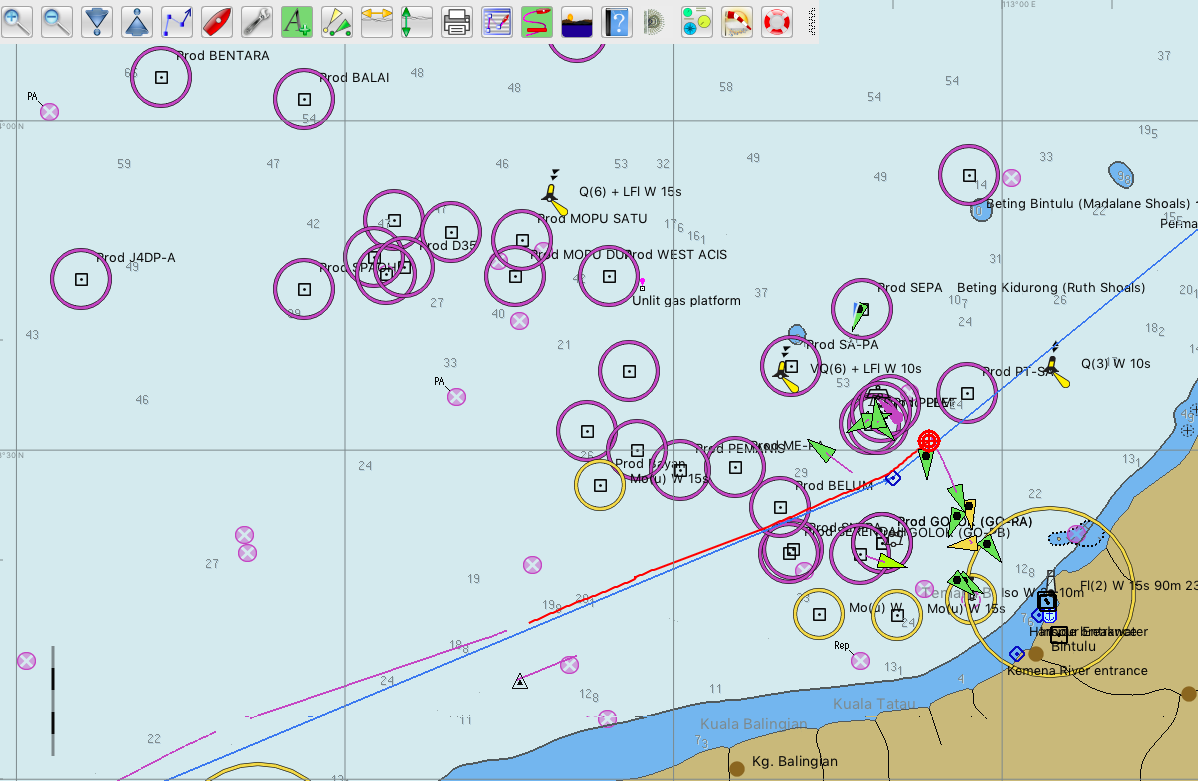This screenshot has height=781, width=1198.
Task: Click the 'Rep' obstruction marker
Action: (x=860, y=660)
